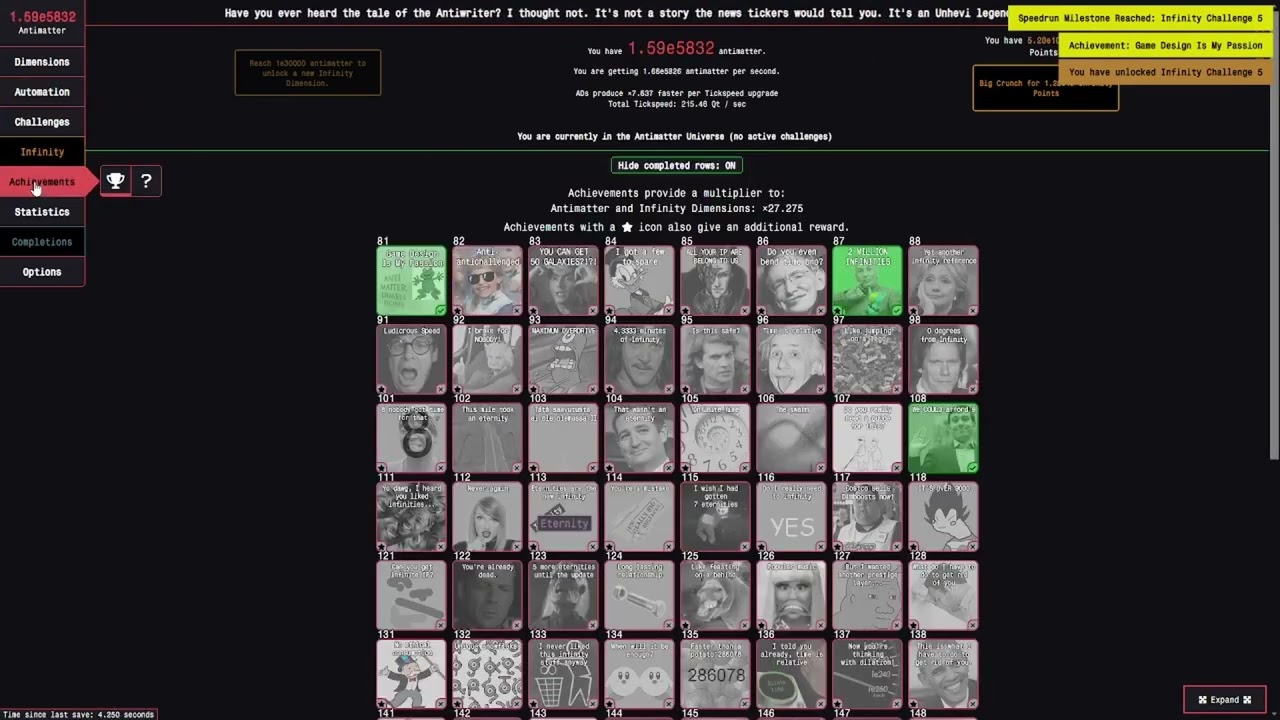Select '4.3333 minutes of Infinity' achievement

(639, 360)
